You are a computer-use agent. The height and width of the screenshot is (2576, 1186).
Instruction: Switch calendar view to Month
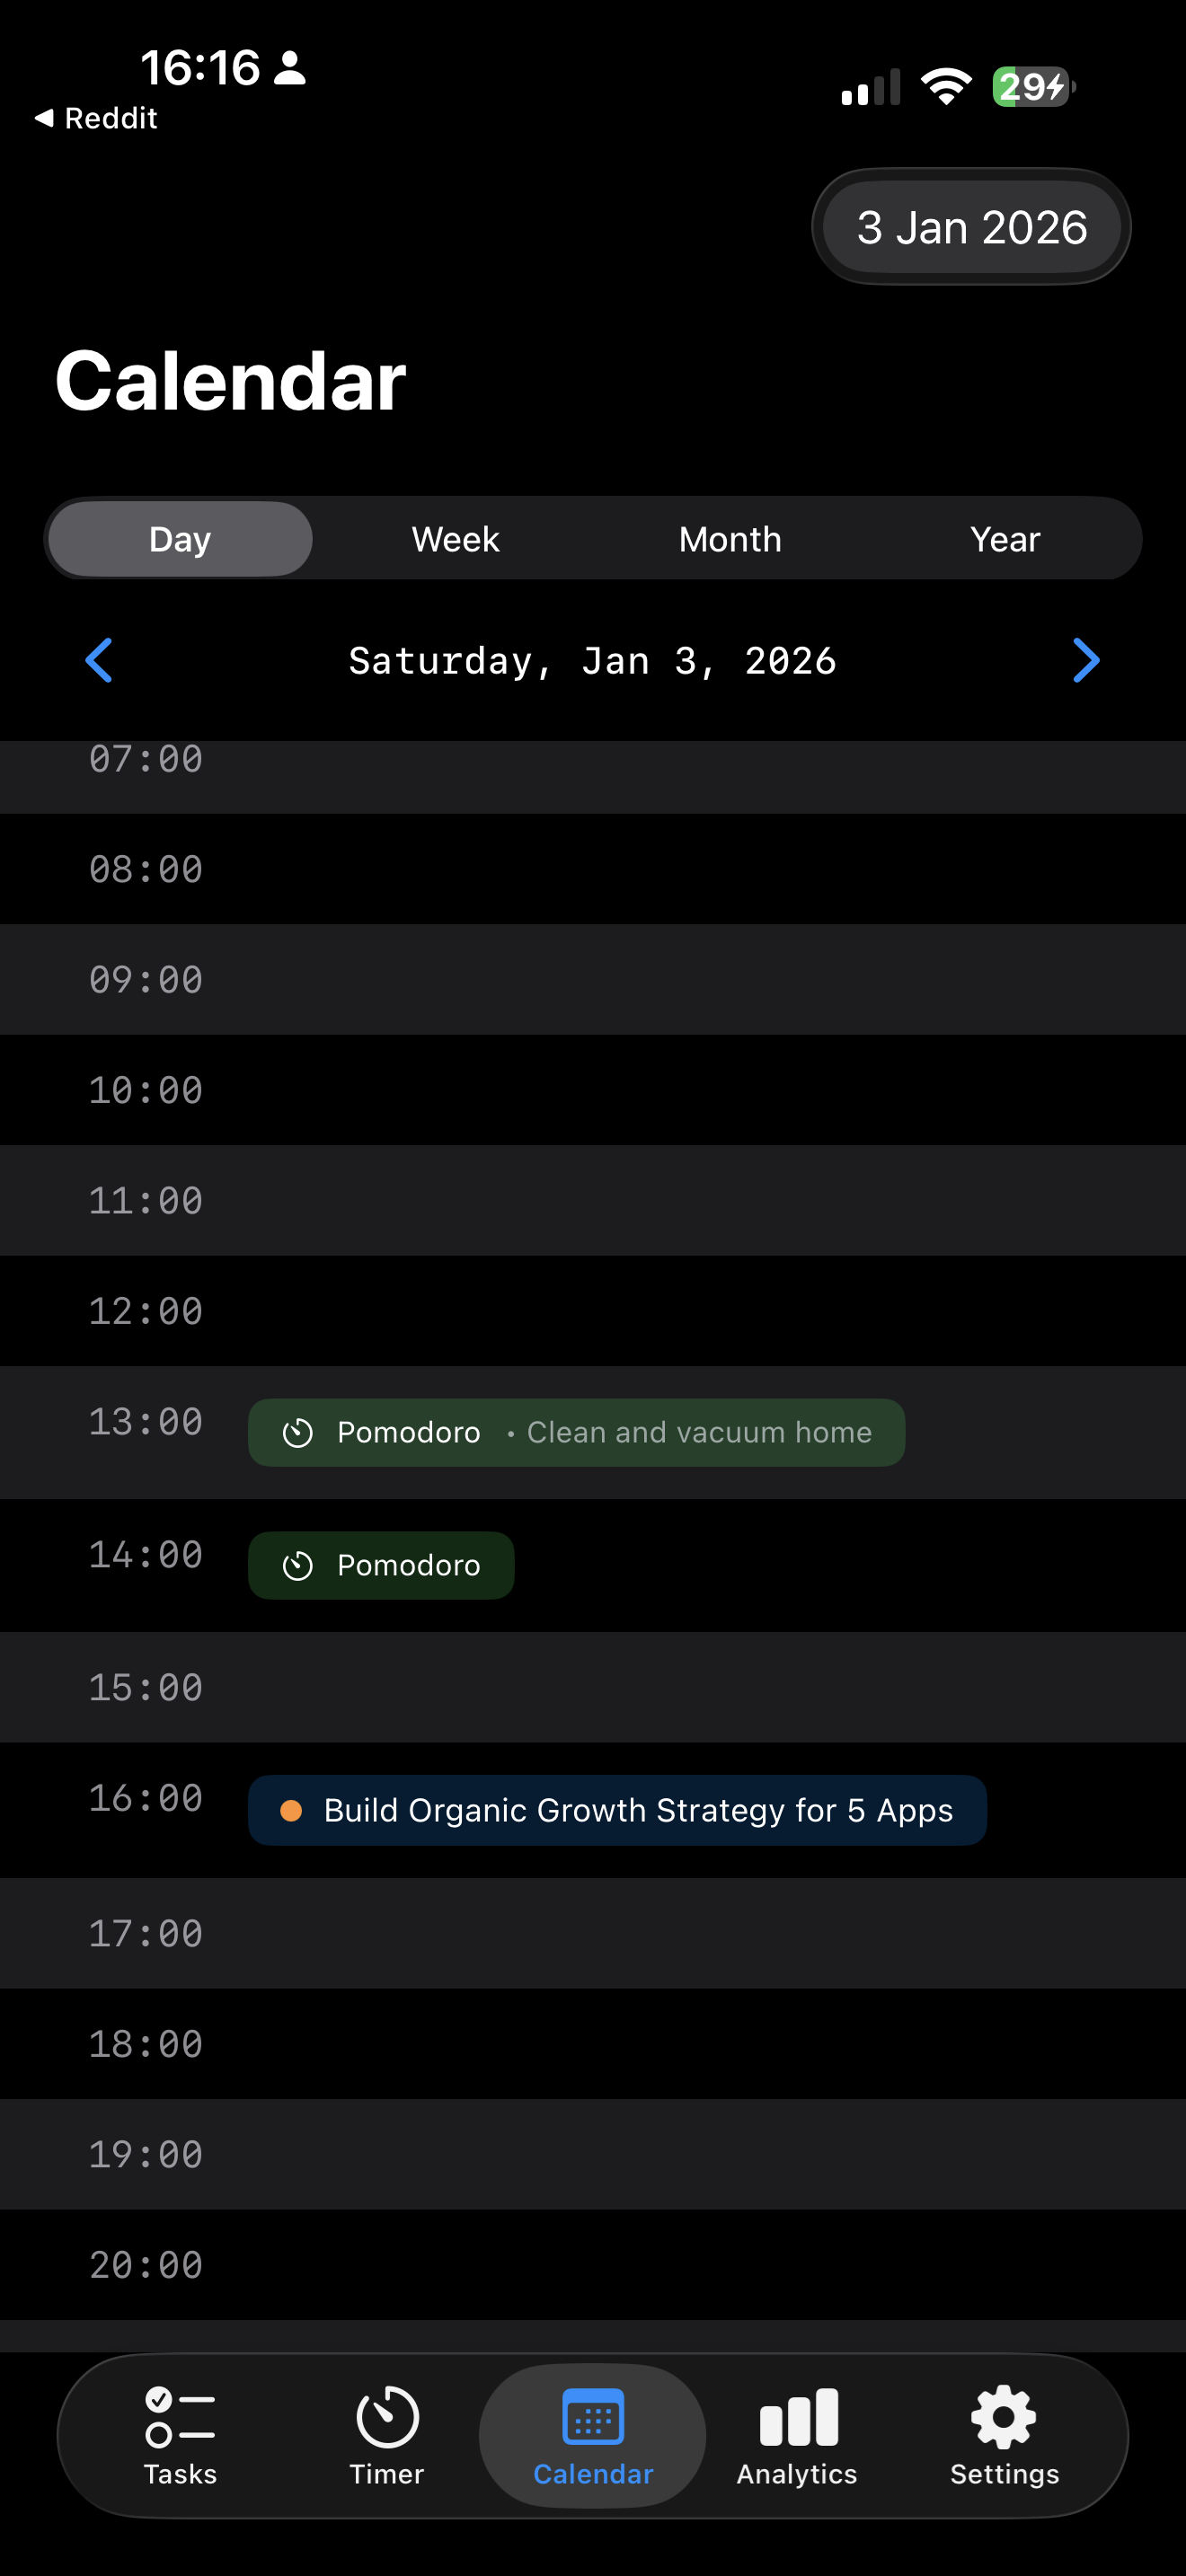pos(730,538)
